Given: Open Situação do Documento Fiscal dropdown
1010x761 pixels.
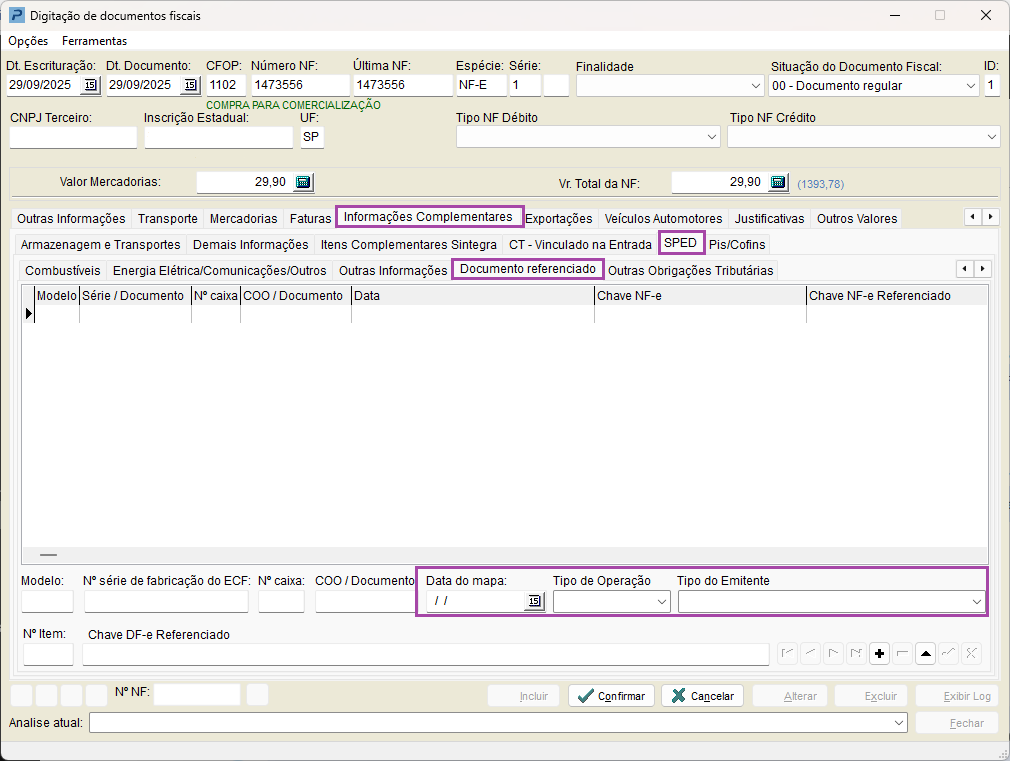Looking at the screenshot, I should pyautogui.click(x=970, y=86).
